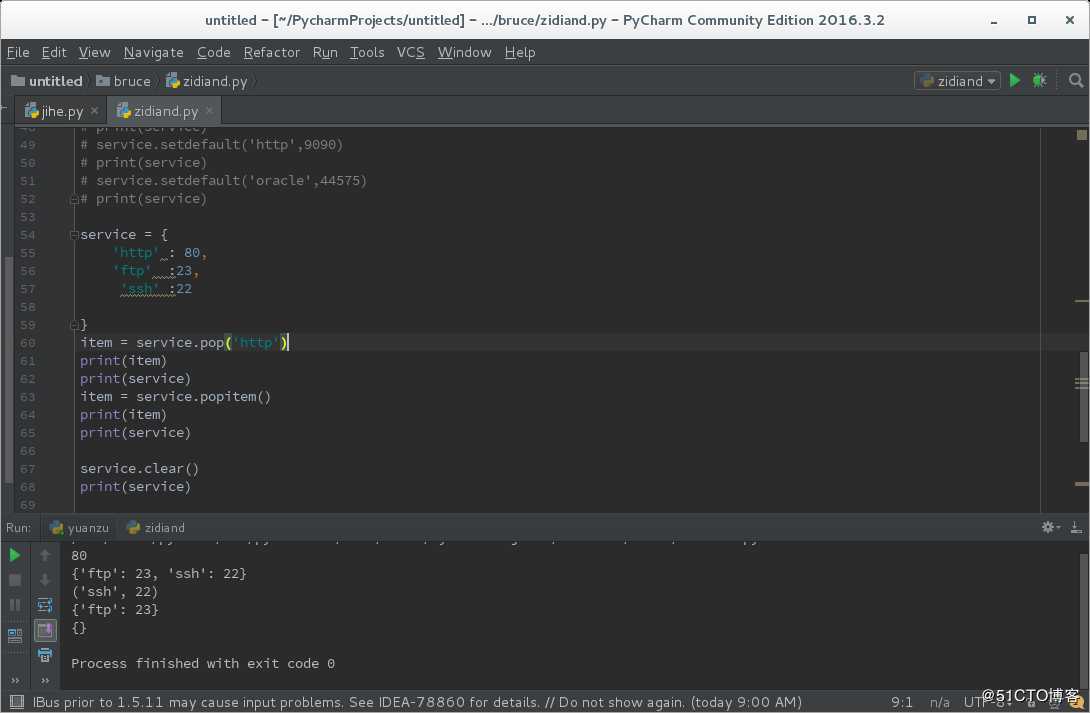Open the Window menu
Viewport: 1090px width, 713px height.
pyautogui.click(x=464, y=52)
